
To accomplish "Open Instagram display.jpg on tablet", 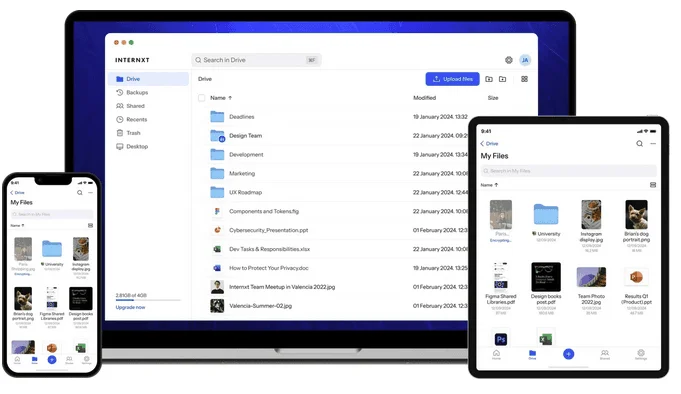I will click(591, 226).
